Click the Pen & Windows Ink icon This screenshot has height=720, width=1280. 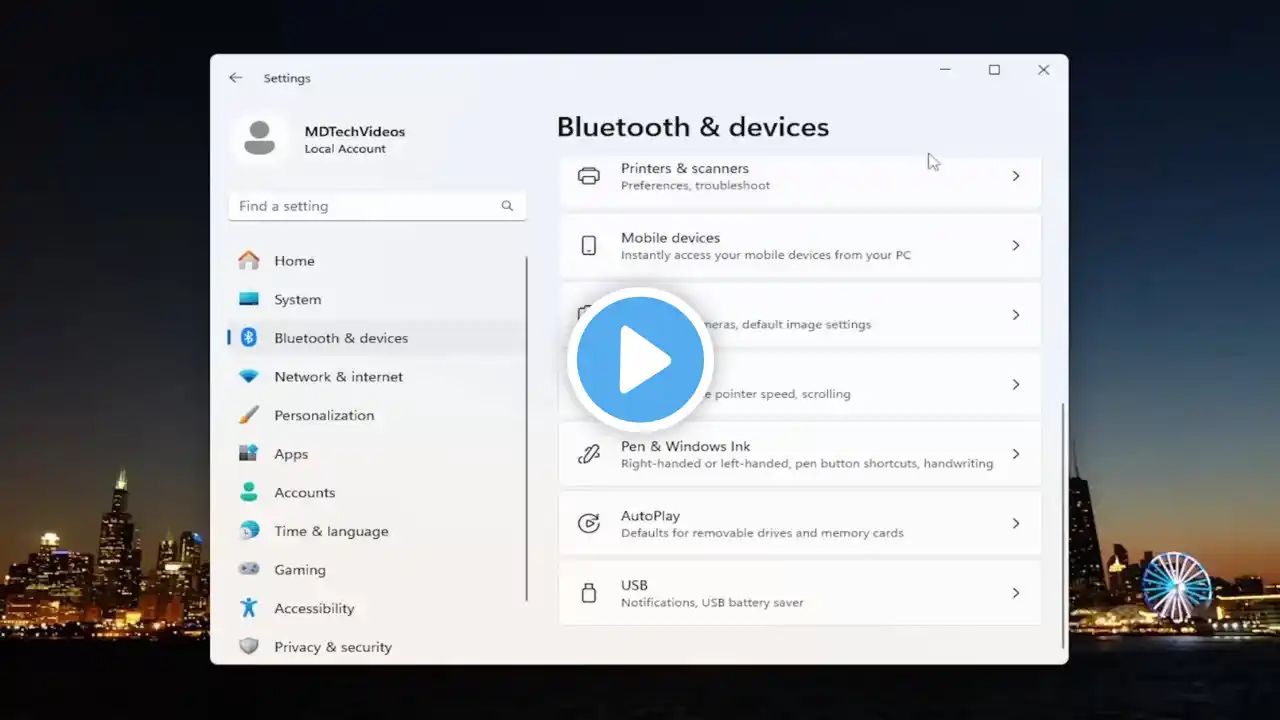[589, 454]
